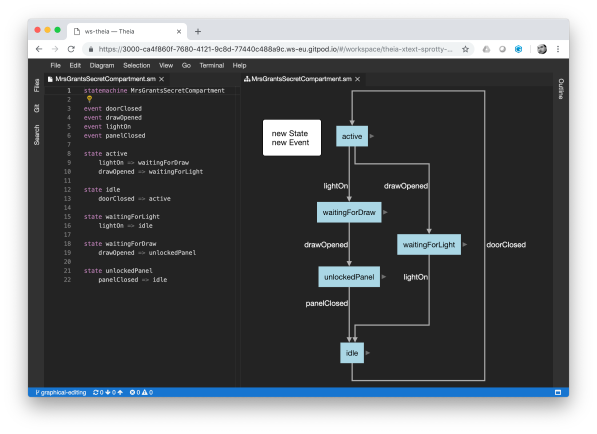Expand the arrow next to active state
The width and height of the screenshot is (597, 434).
coord(372,136)
